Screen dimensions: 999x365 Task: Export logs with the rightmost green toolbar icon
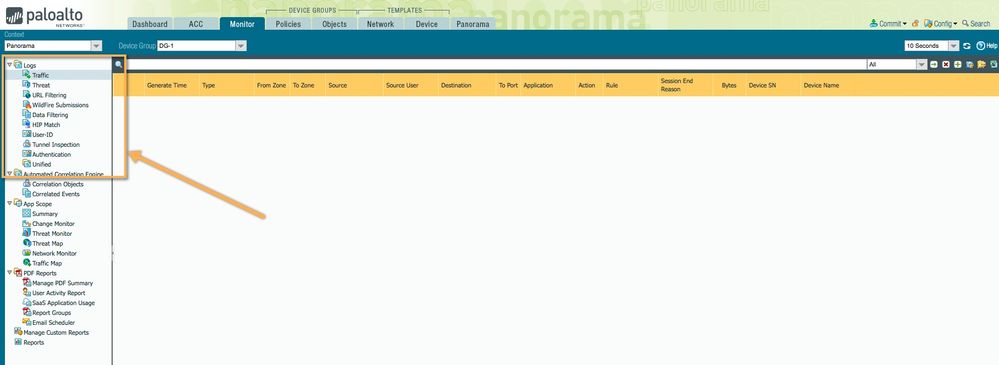[994, 65]
